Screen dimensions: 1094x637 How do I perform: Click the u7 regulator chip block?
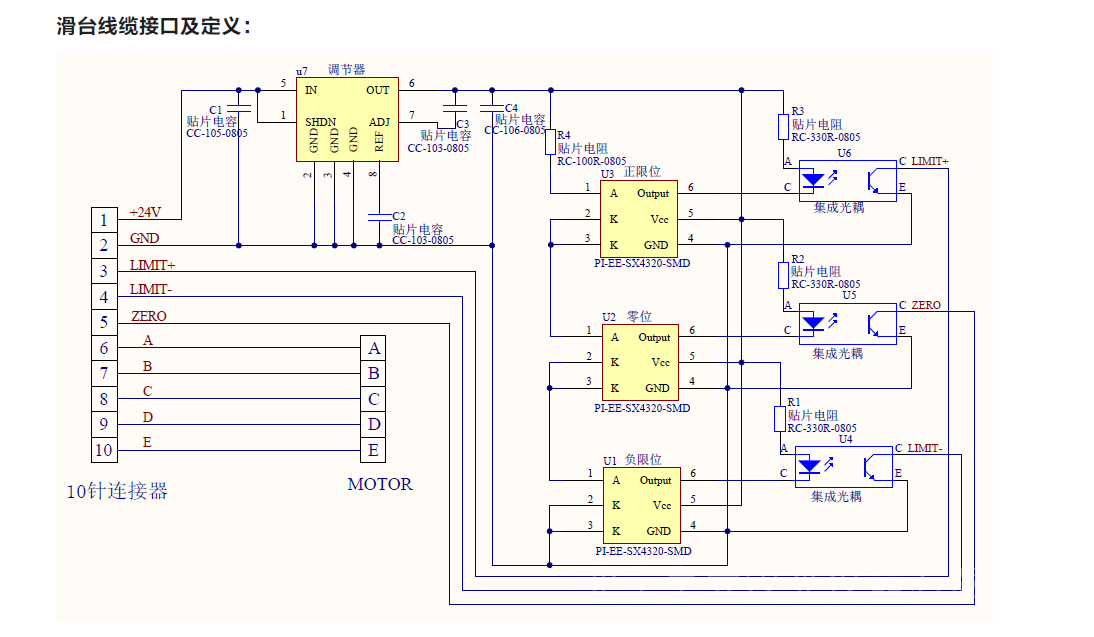point(346,119)
